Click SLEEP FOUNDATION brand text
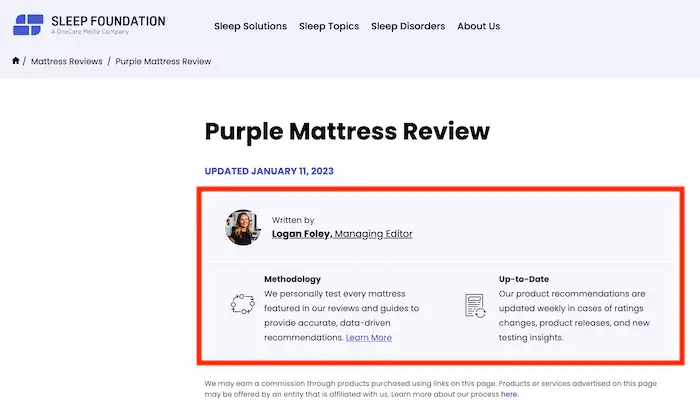The image size is (700, 414). pyautogui.click(x=108, y=21)
